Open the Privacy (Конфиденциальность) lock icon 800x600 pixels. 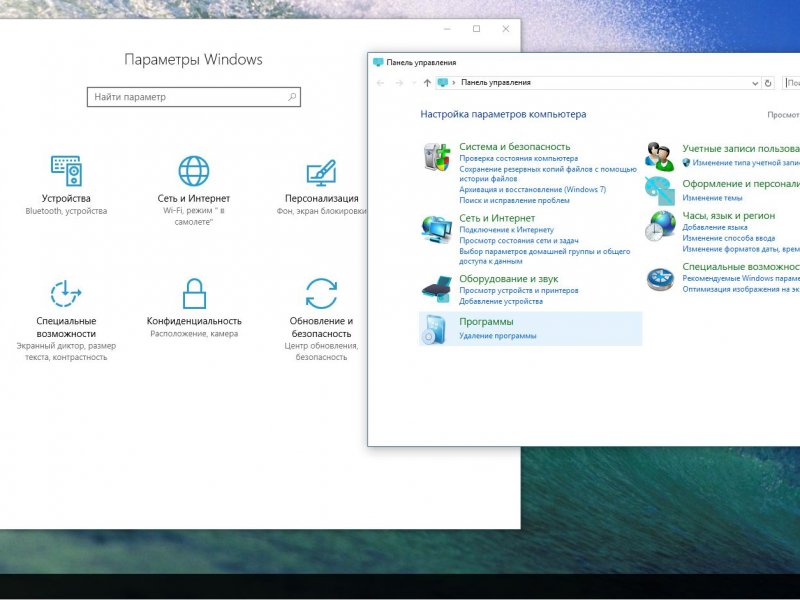194,293
